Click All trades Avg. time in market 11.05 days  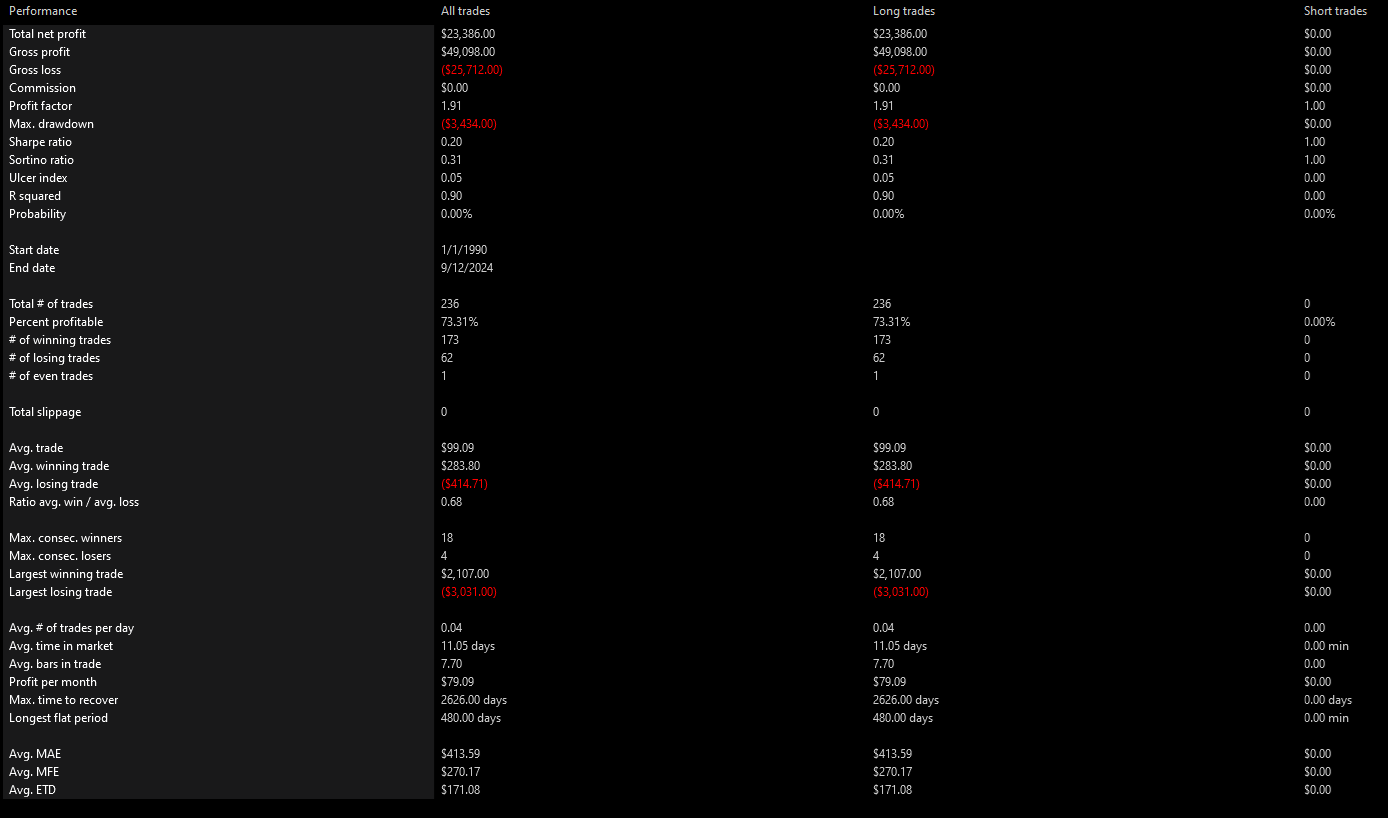click(468, 646)
